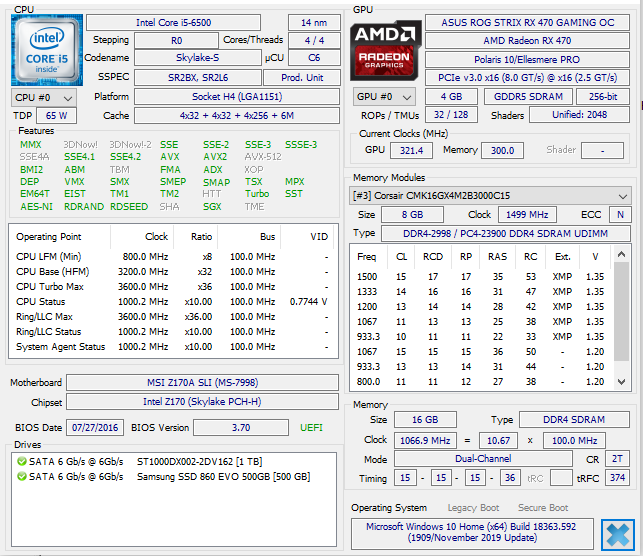Click the memory timings scrollbar up arrow
Screen dimensions: 643x556
point(621,255)
